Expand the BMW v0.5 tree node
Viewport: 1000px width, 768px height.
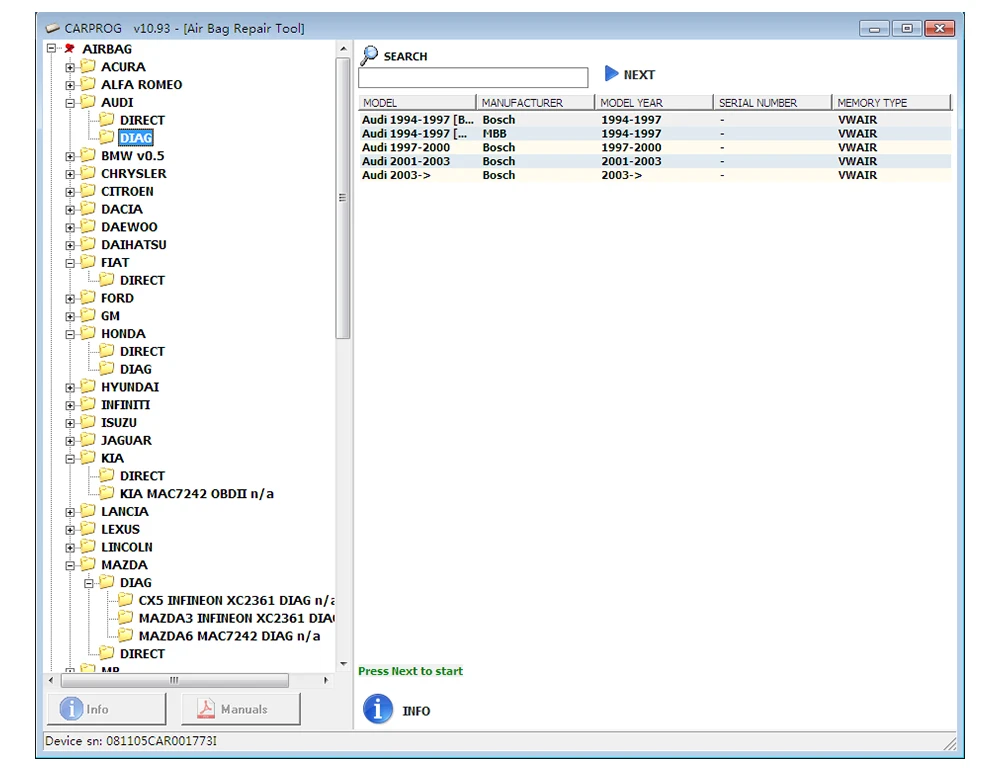coord(70,156)
